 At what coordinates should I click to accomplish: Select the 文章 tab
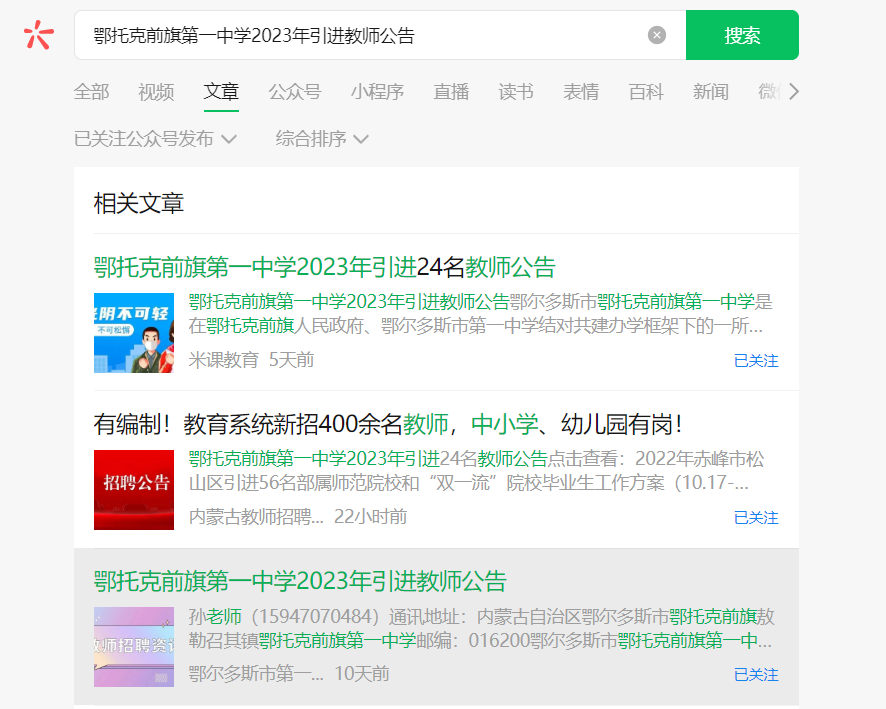[x=221, y=92]
